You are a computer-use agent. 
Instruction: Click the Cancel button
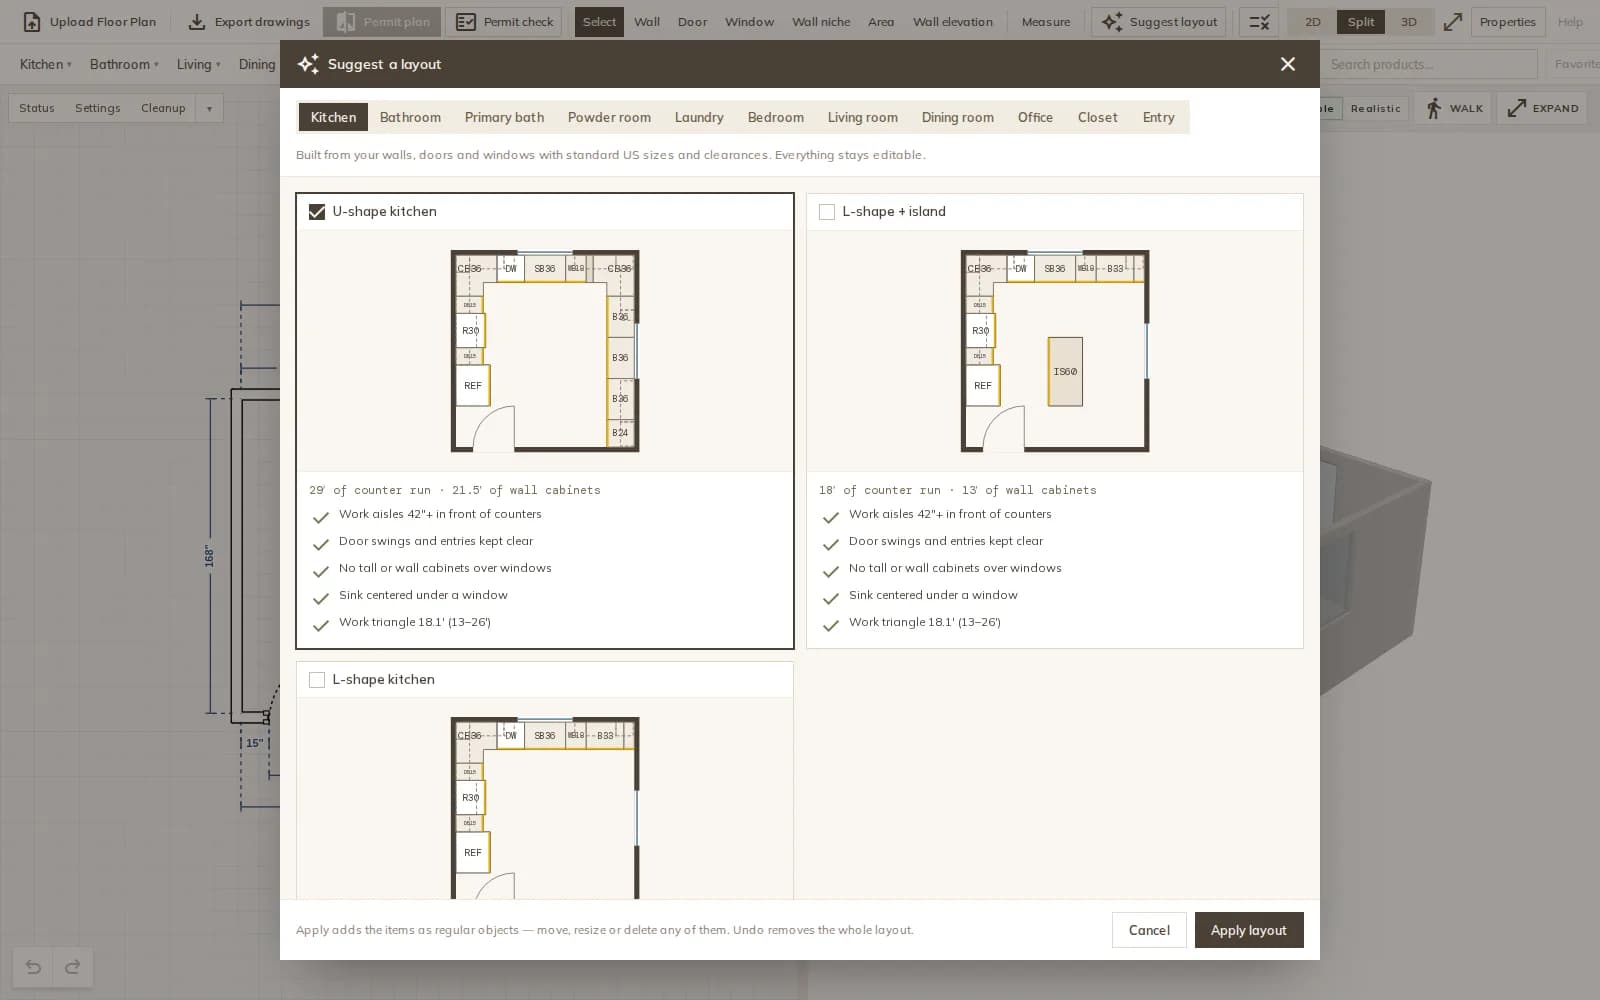(x=1149, y=930)
